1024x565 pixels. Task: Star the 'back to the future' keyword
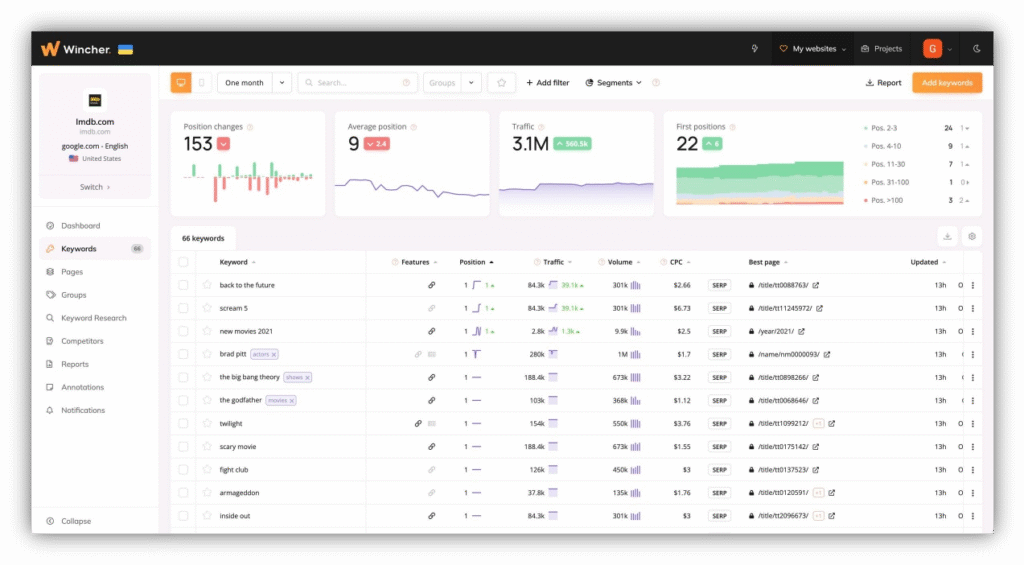(x=207, y=285)
